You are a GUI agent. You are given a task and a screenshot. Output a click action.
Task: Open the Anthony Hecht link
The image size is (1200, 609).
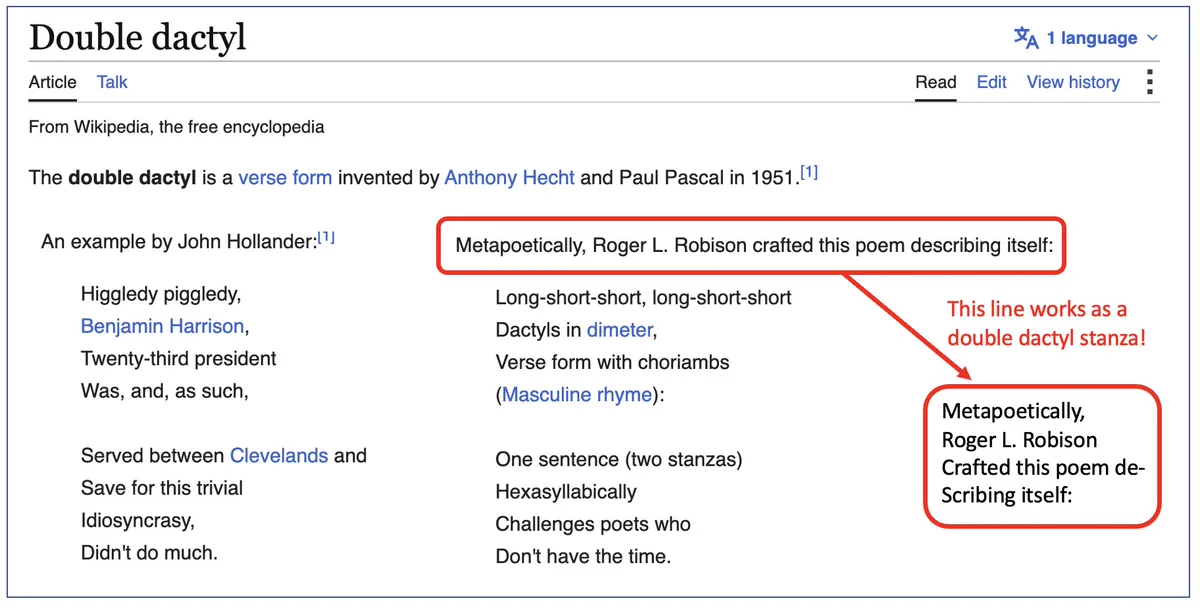[x=509, y=178]
